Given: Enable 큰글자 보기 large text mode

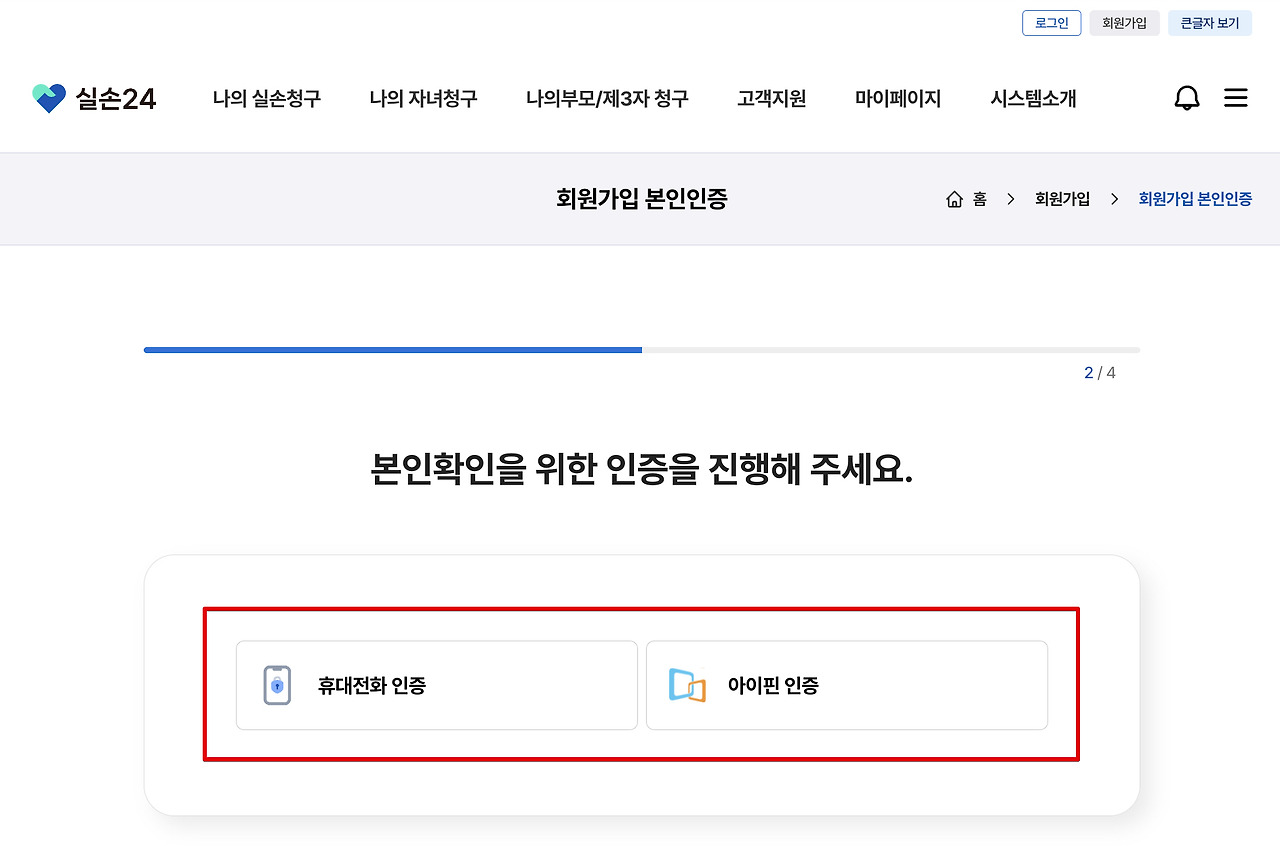Looking at the screenshot, I should point(1209,22).
